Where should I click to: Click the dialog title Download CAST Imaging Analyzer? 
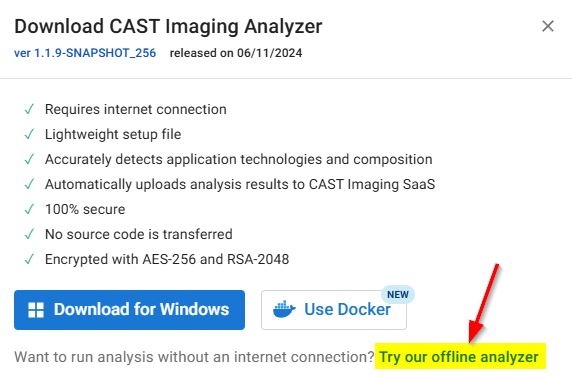[x=168, y=27]
